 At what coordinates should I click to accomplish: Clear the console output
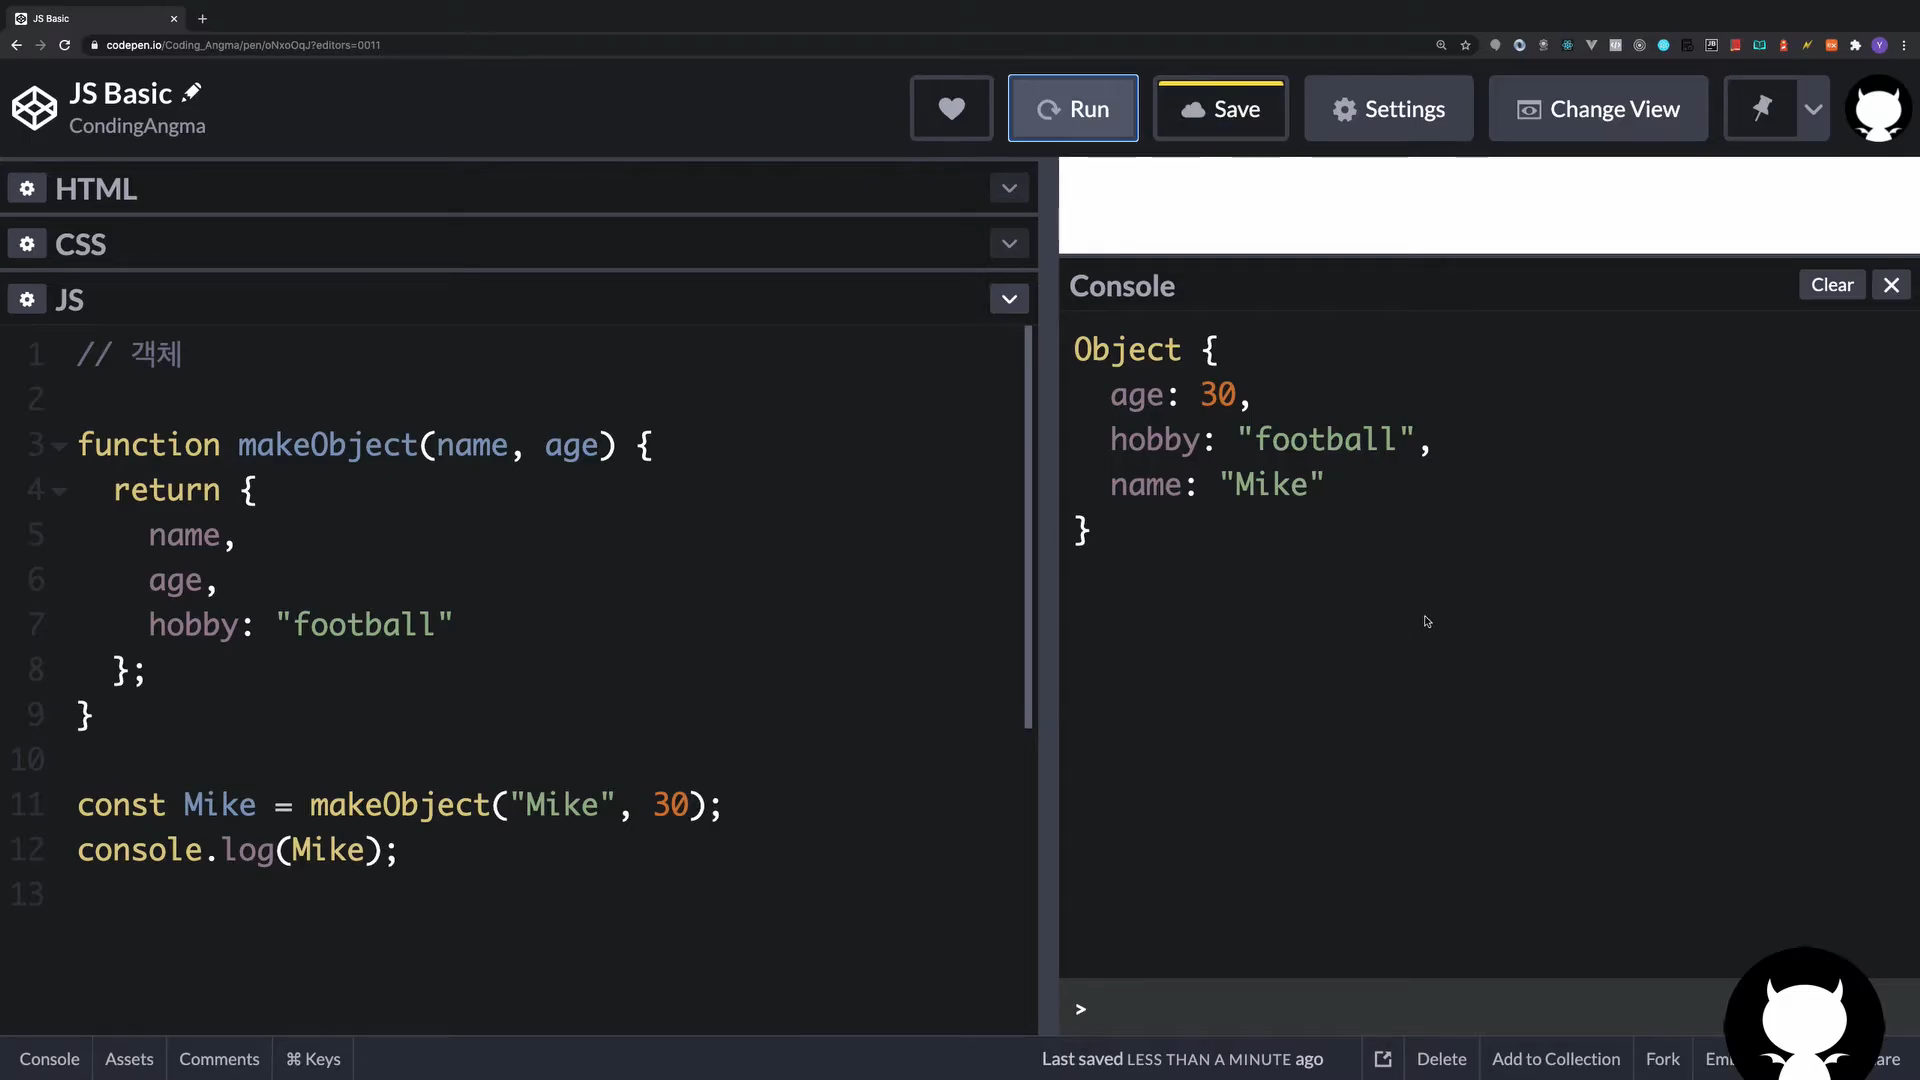click(1832, 285)
